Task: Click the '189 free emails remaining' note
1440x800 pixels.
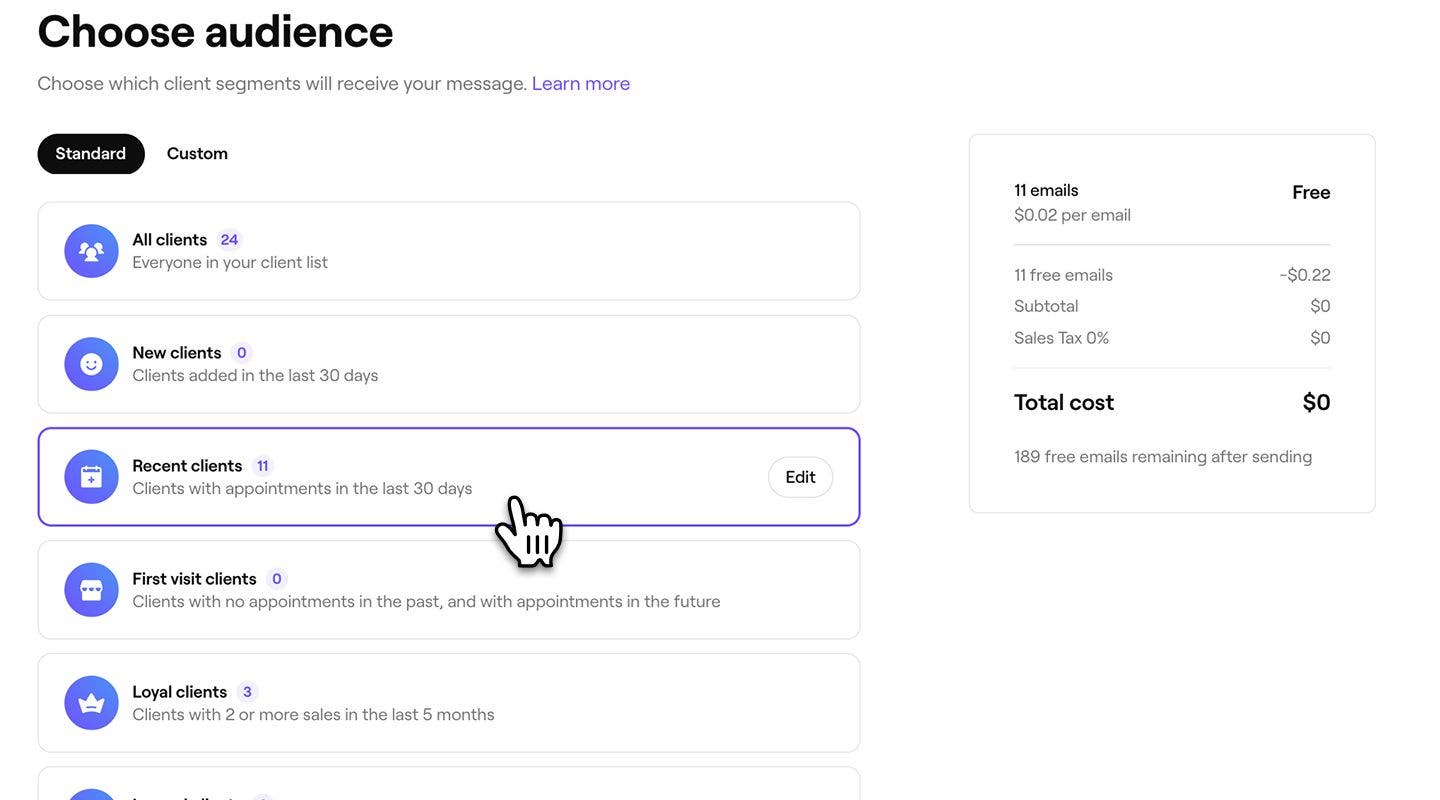Action: point(1162,457)
